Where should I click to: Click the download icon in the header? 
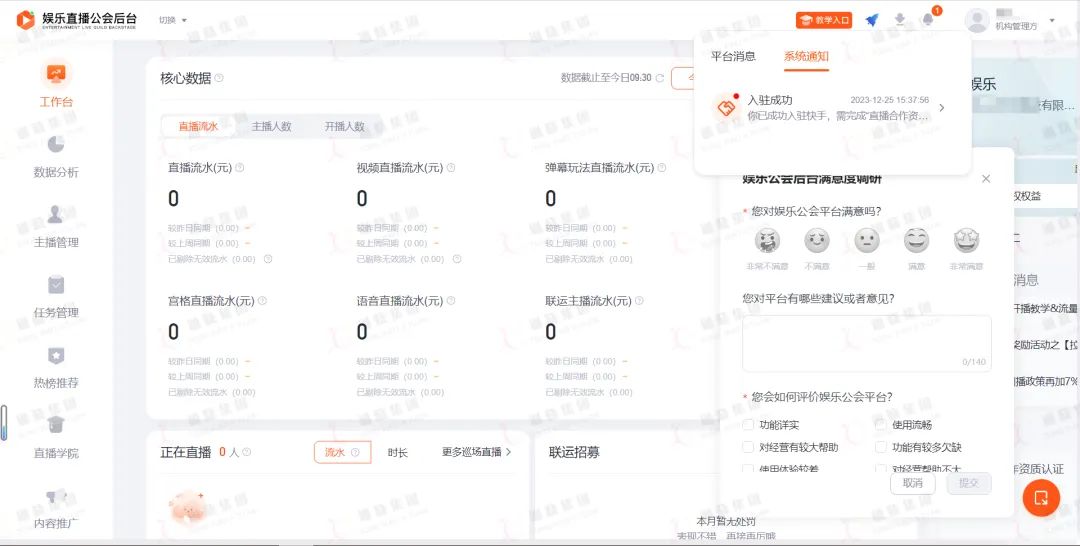[900, 19]
